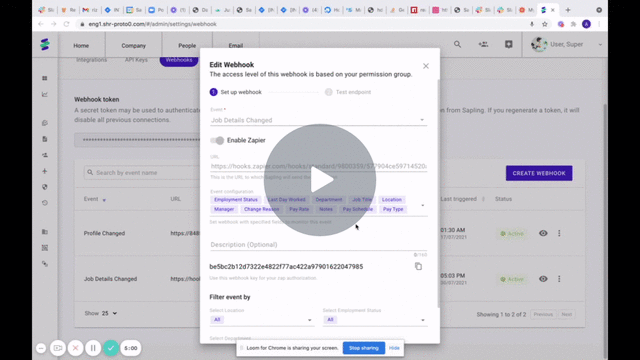Click the Description (Optional) field
Viewport: 640px width, 360px height.
(x=318, y=244)
